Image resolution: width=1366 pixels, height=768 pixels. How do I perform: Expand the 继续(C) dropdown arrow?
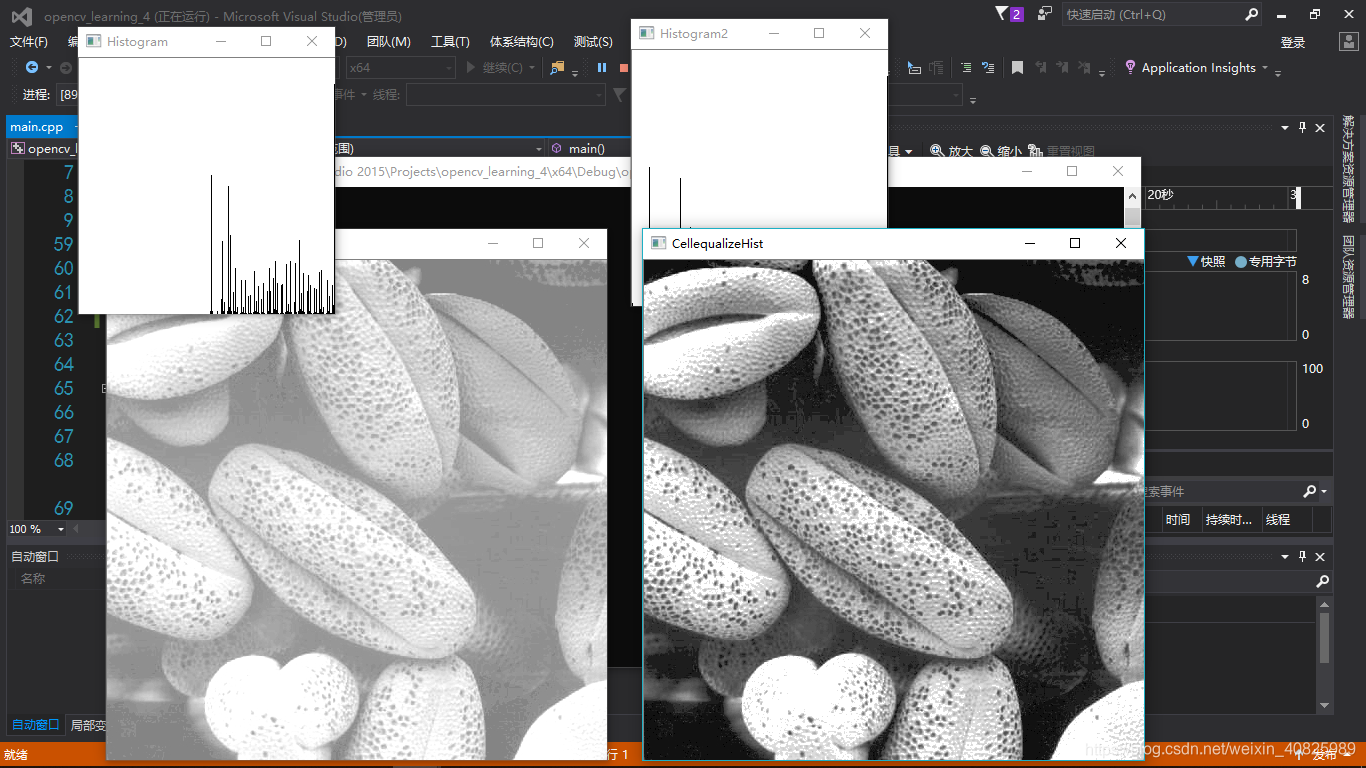pyautogui.click(x=533, y=68)
